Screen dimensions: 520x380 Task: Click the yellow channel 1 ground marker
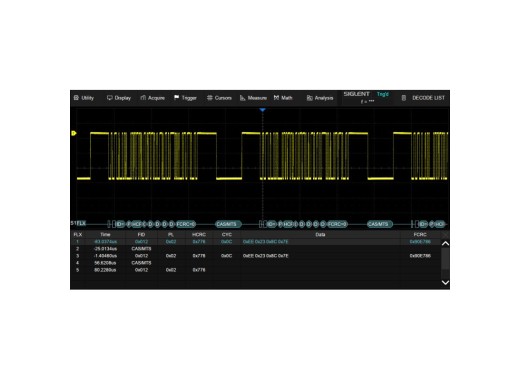point(74,133)
